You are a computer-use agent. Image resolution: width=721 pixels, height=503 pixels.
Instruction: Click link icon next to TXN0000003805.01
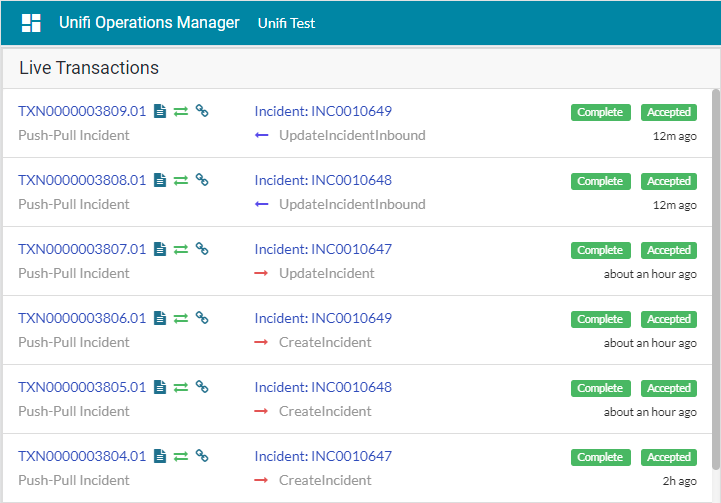point(202,388)
